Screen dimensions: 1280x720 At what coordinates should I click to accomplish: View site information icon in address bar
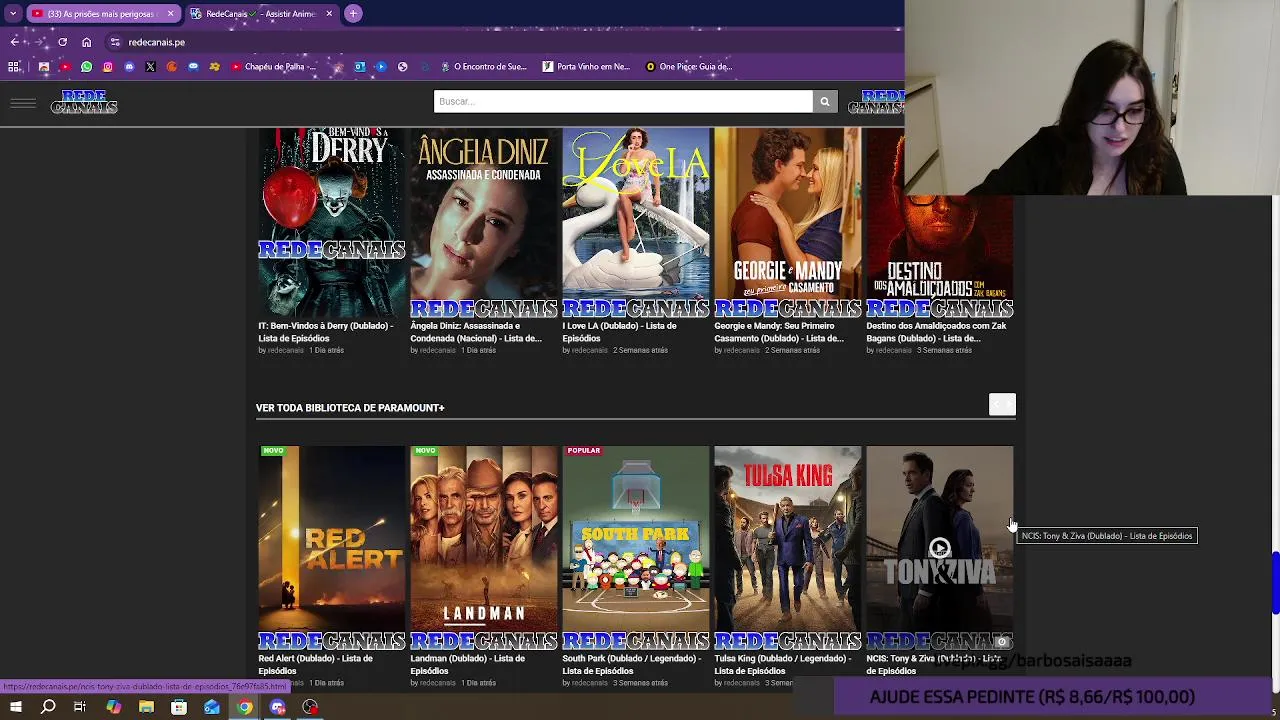coord(115,42)
